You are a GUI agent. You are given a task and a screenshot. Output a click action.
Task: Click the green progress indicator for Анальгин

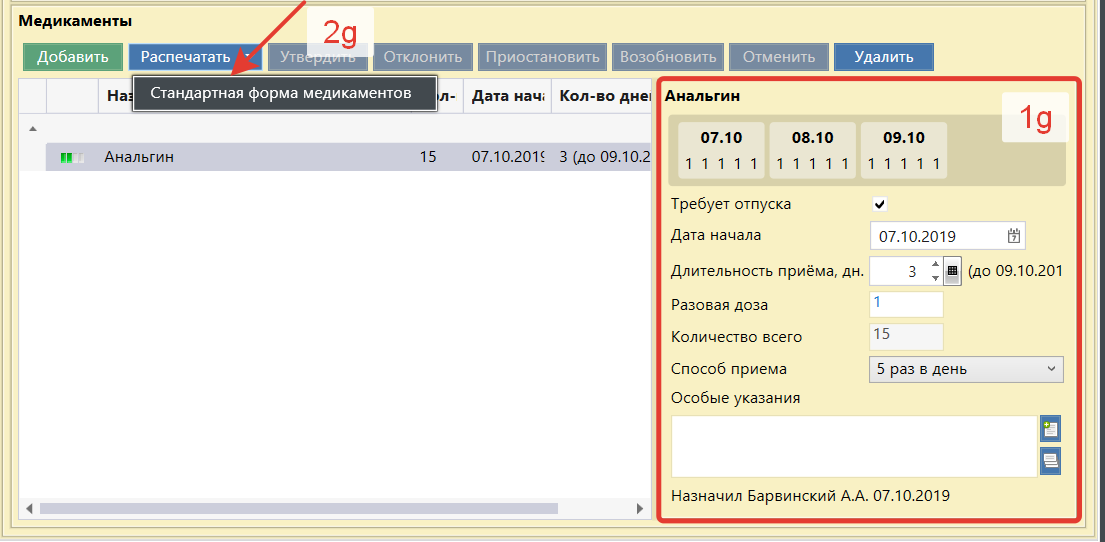click(x=72, y=158)
